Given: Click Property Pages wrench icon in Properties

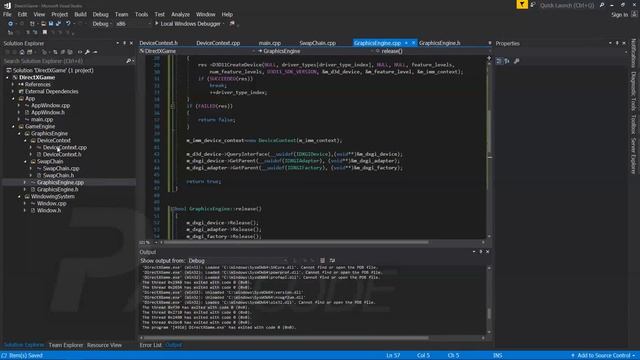Looking at the screenshot, I should pyautogui.click(x=517, y=61).
